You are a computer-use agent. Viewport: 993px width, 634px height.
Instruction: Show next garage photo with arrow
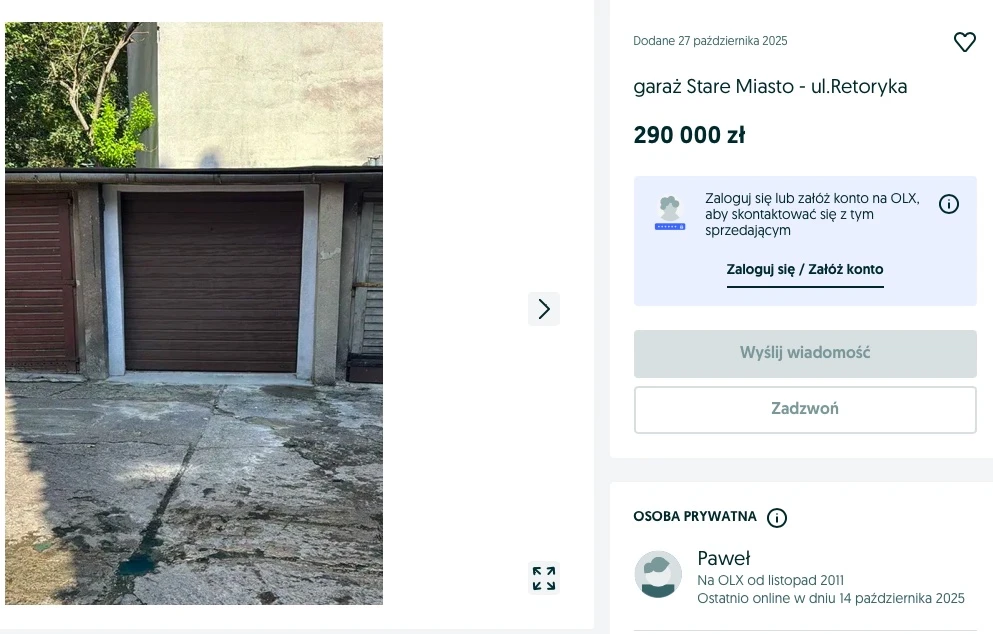click(544, 309)
